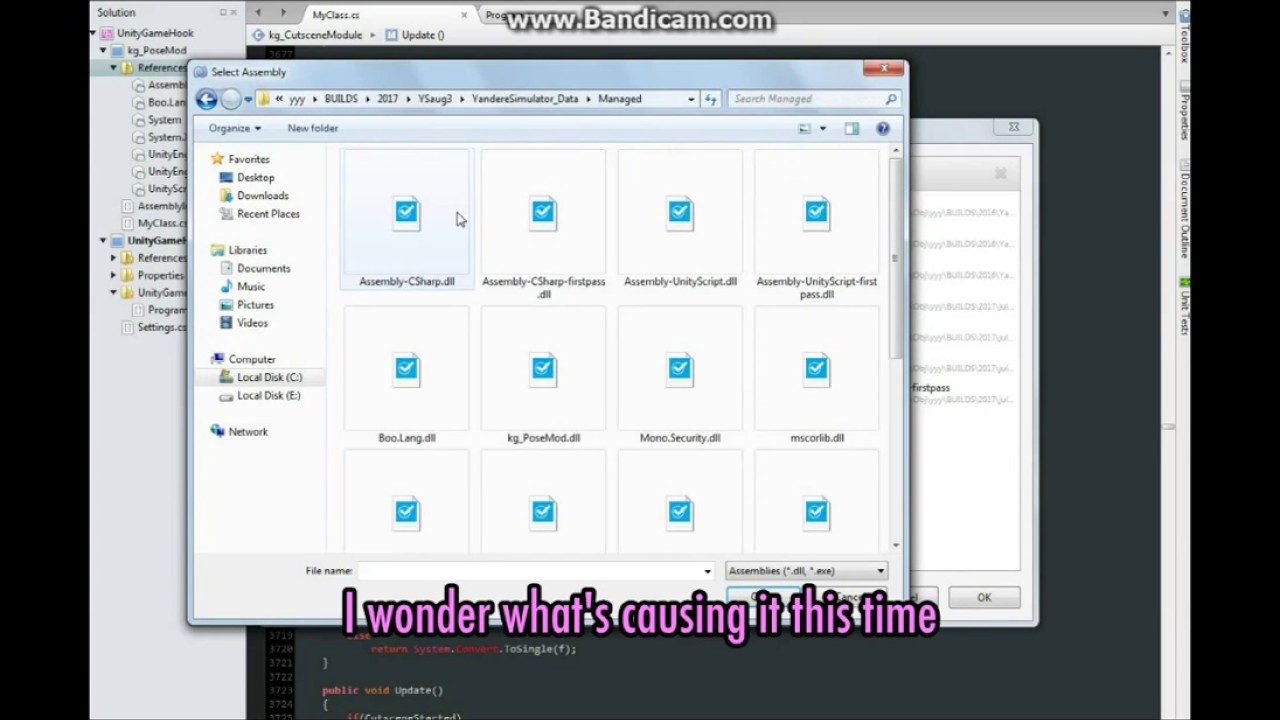Viewport: 1280px width, 720px height.
Task: Open recent locations arrow beside forward button
Action: coord(248,99)
